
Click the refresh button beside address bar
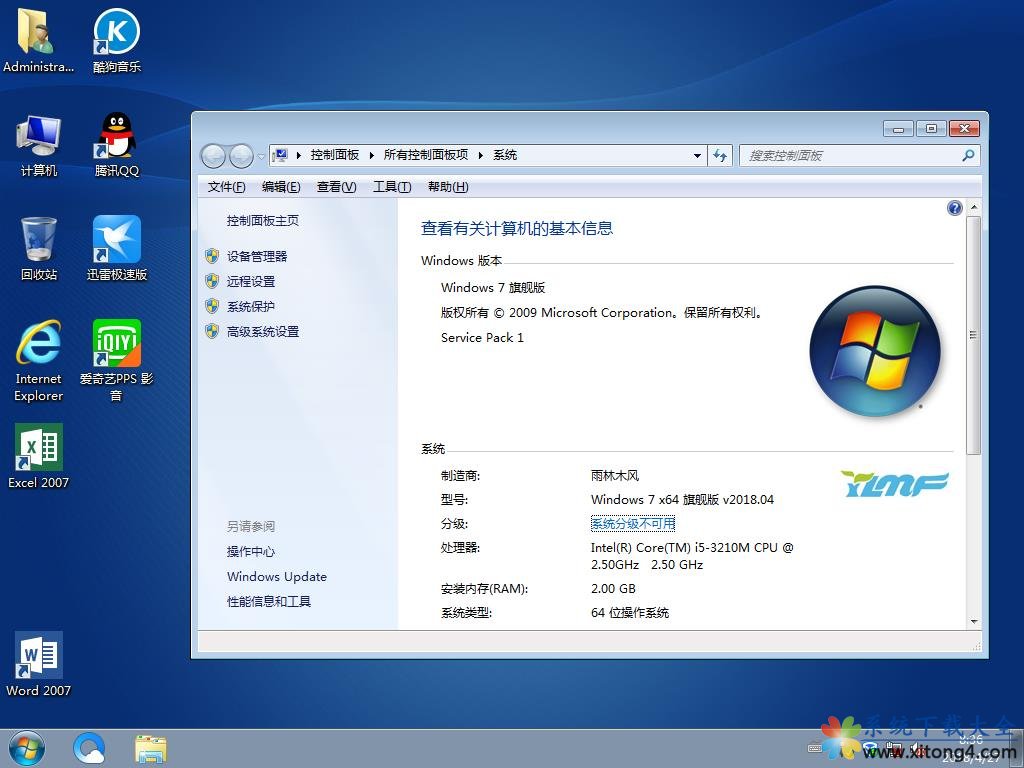720,156
